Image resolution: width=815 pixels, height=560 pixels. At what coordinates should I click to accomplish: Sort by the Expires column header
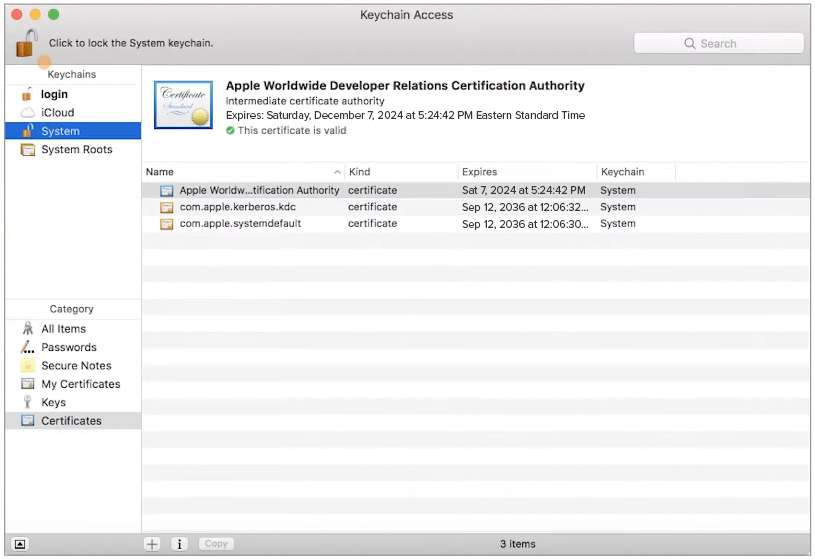tap(528, 172)
